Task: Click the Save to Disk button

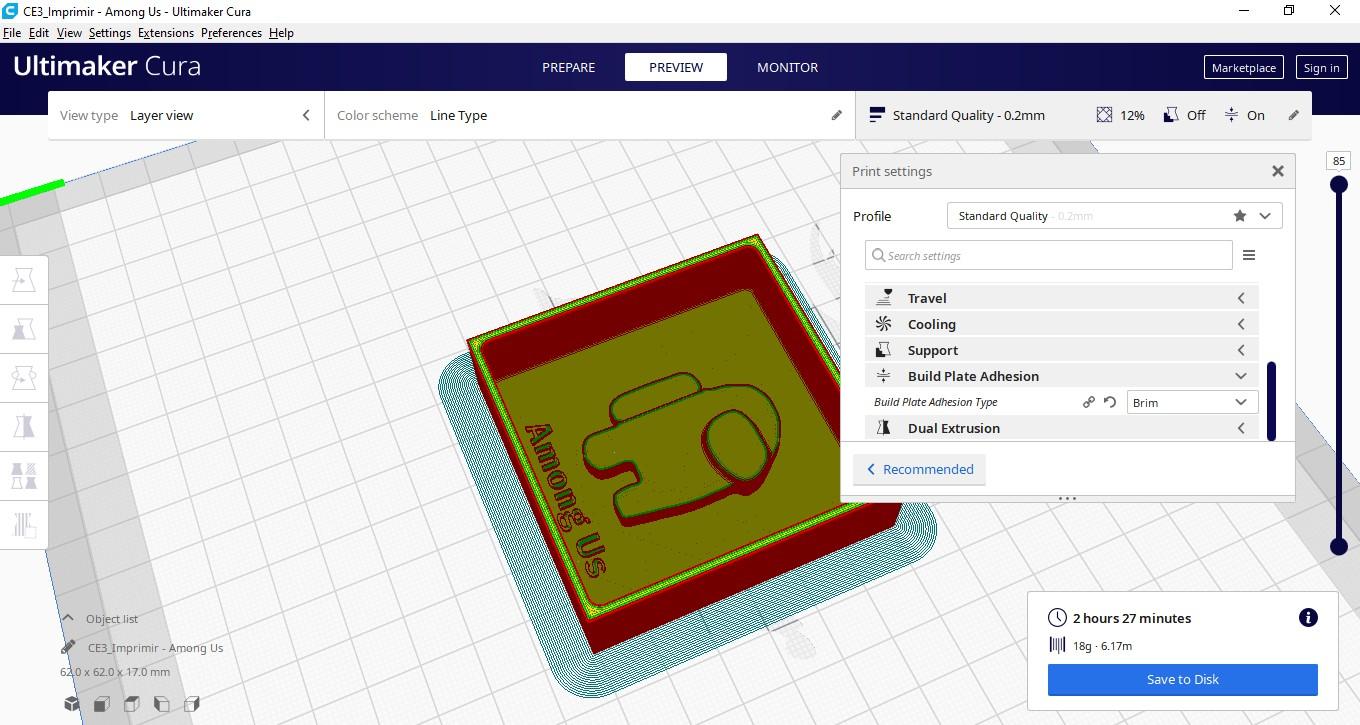Action: click(1183, 679)
